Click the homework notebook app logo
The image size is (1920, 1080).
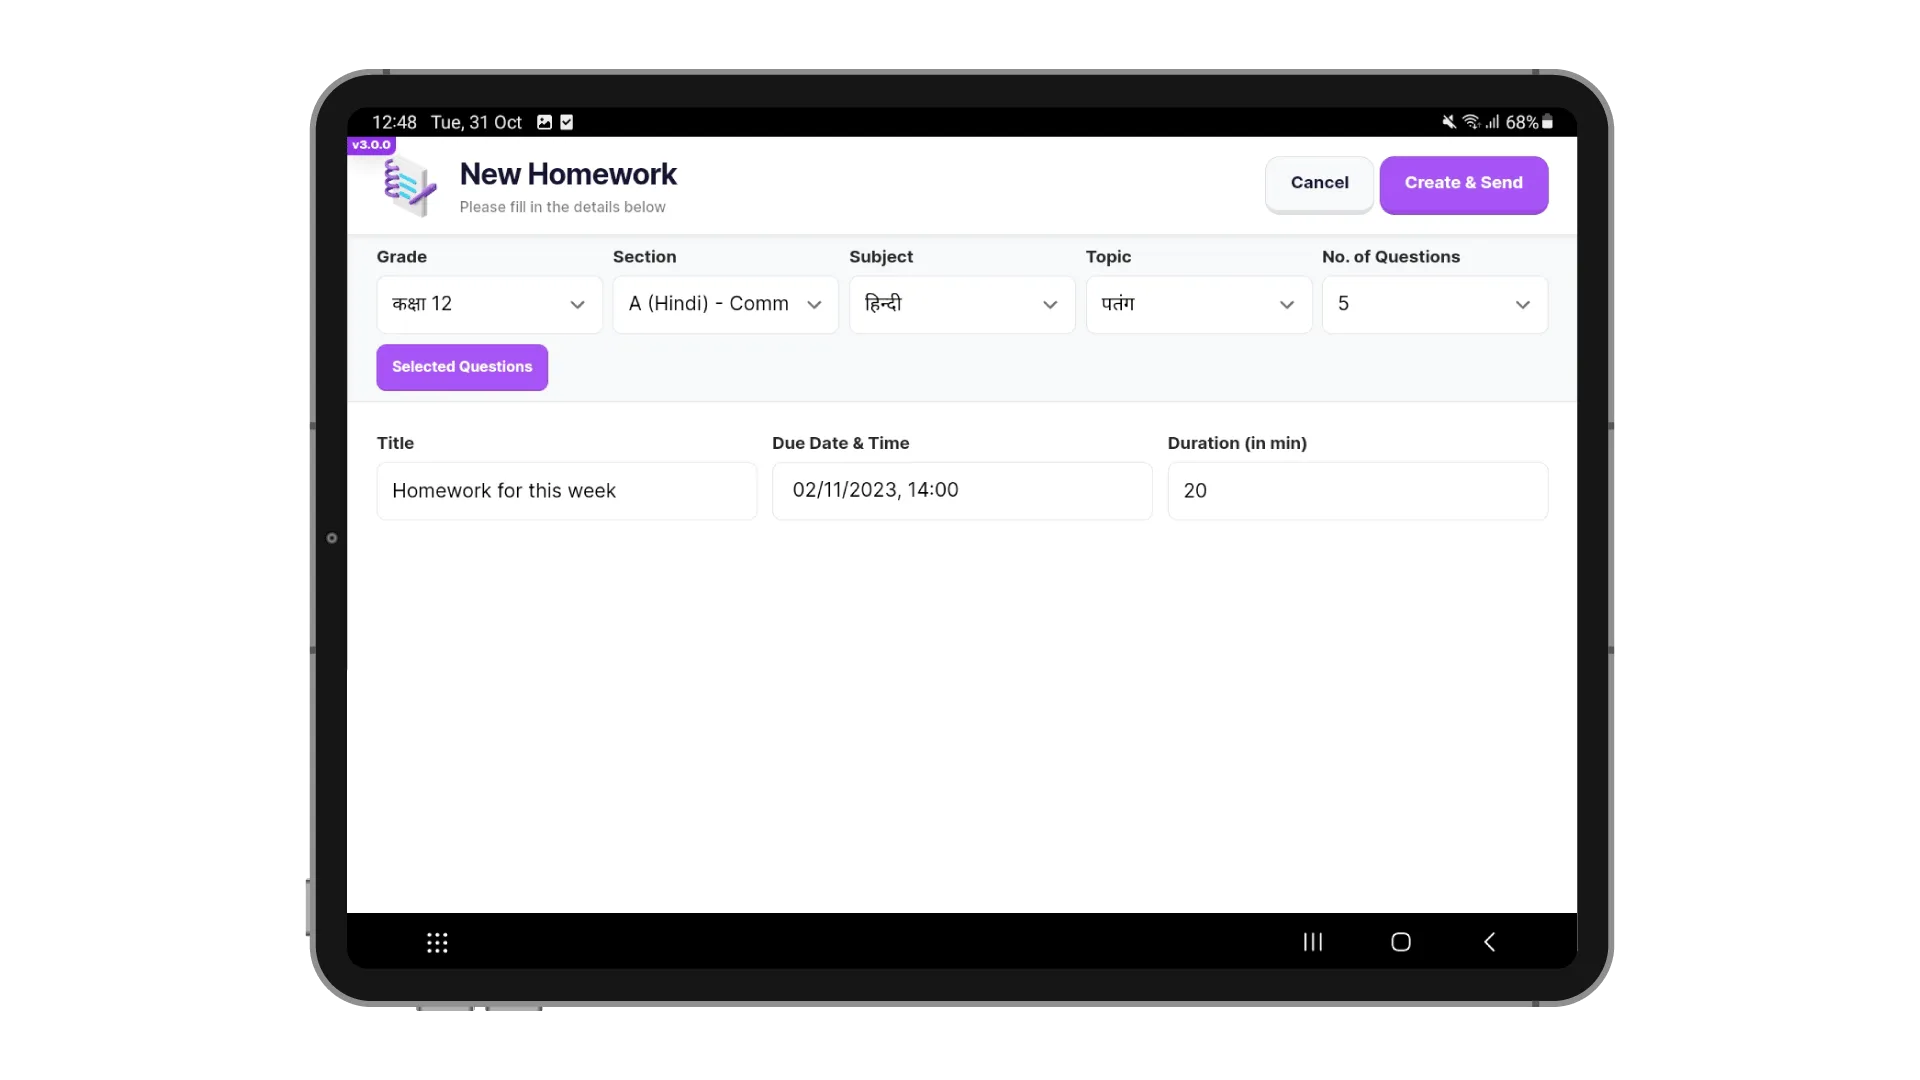pos(410,186)
